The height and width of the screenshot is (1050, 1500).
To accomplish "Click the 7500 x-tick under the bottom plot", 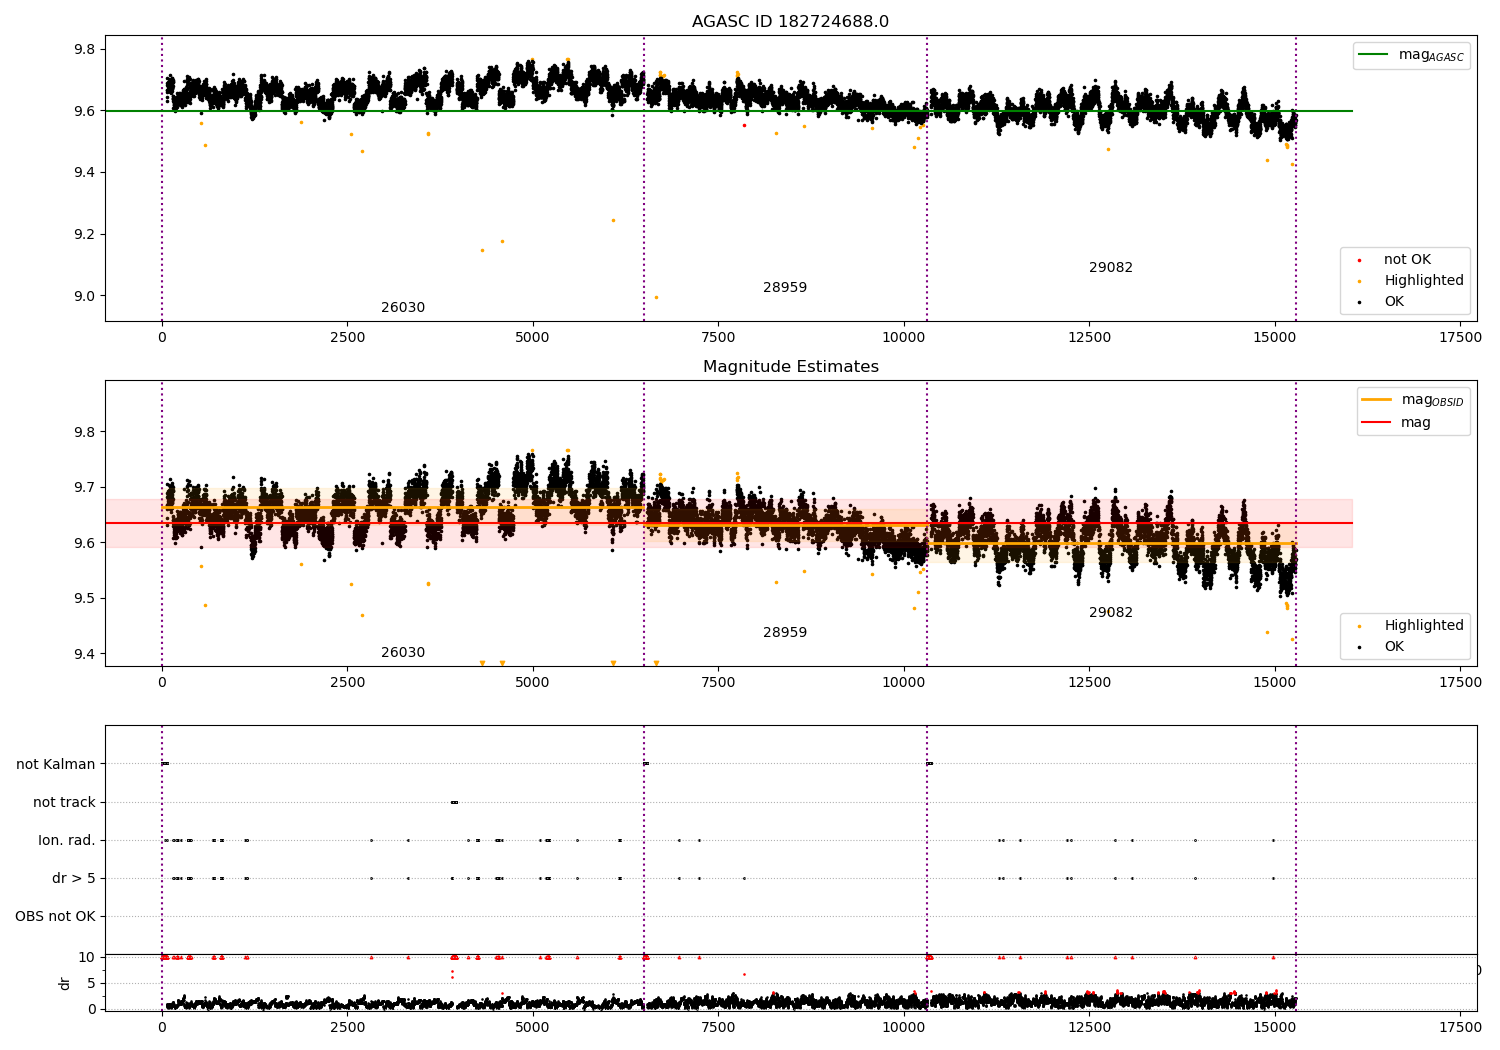I will [x=718, y=1028].
